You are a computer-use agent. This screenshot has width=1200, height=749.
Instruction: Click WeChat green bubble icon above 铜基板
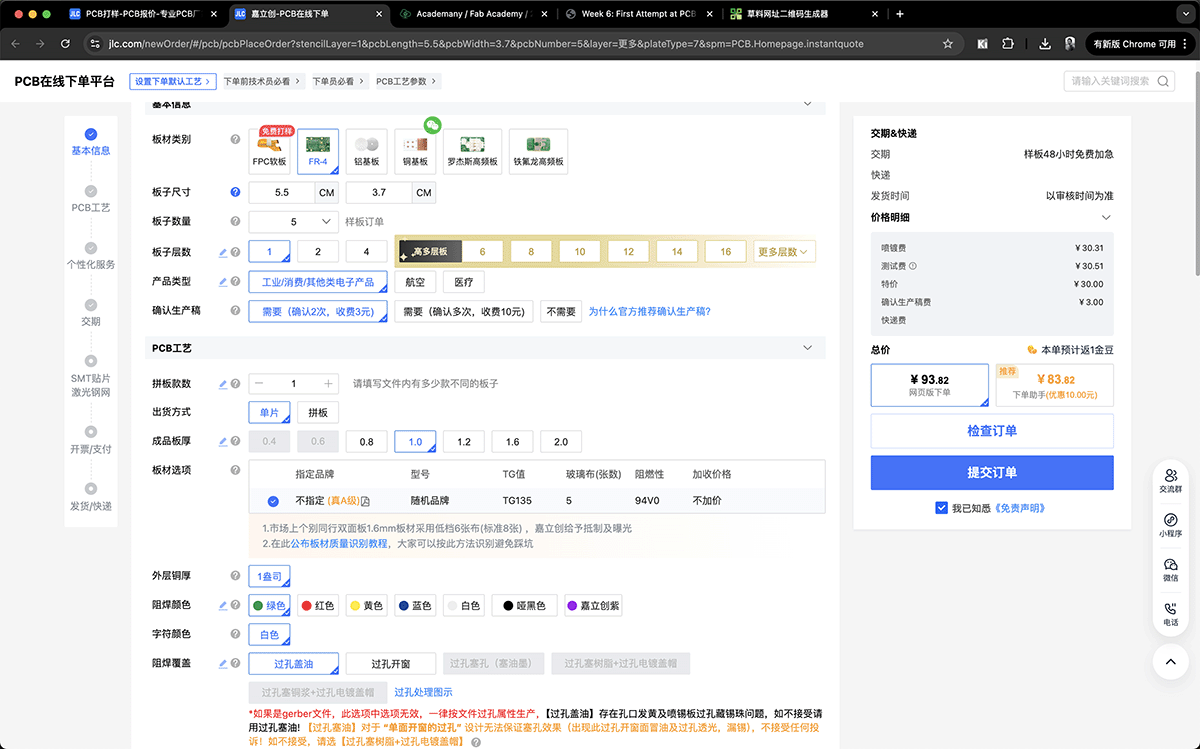(x=432, y=125)
